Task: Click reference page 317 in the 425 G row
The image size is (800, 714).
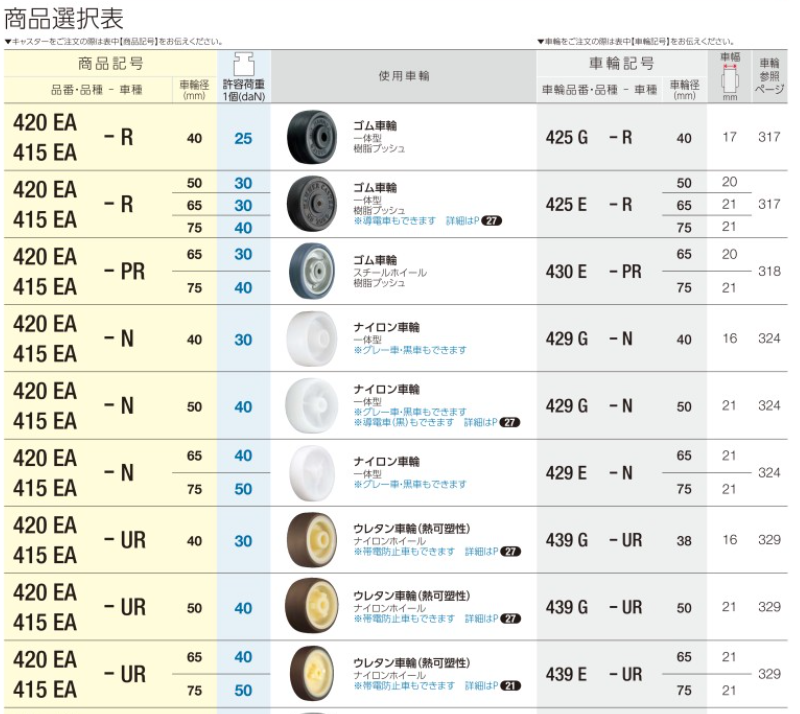Action: point(769,137)
